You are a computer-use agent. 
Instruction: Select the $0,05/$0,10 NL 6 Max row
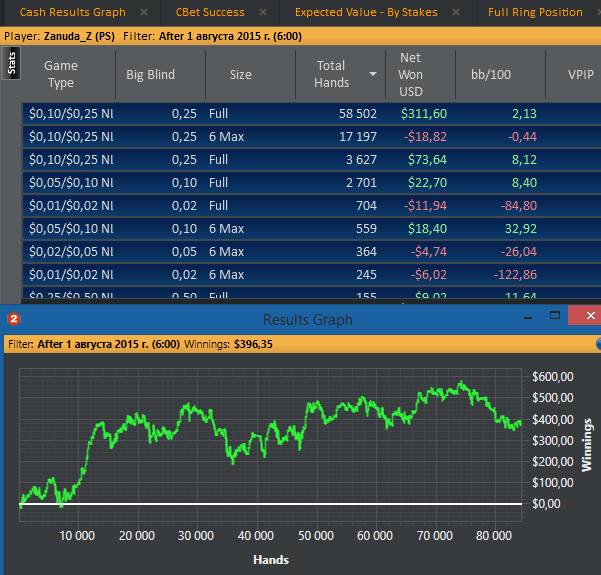(300, 229)
